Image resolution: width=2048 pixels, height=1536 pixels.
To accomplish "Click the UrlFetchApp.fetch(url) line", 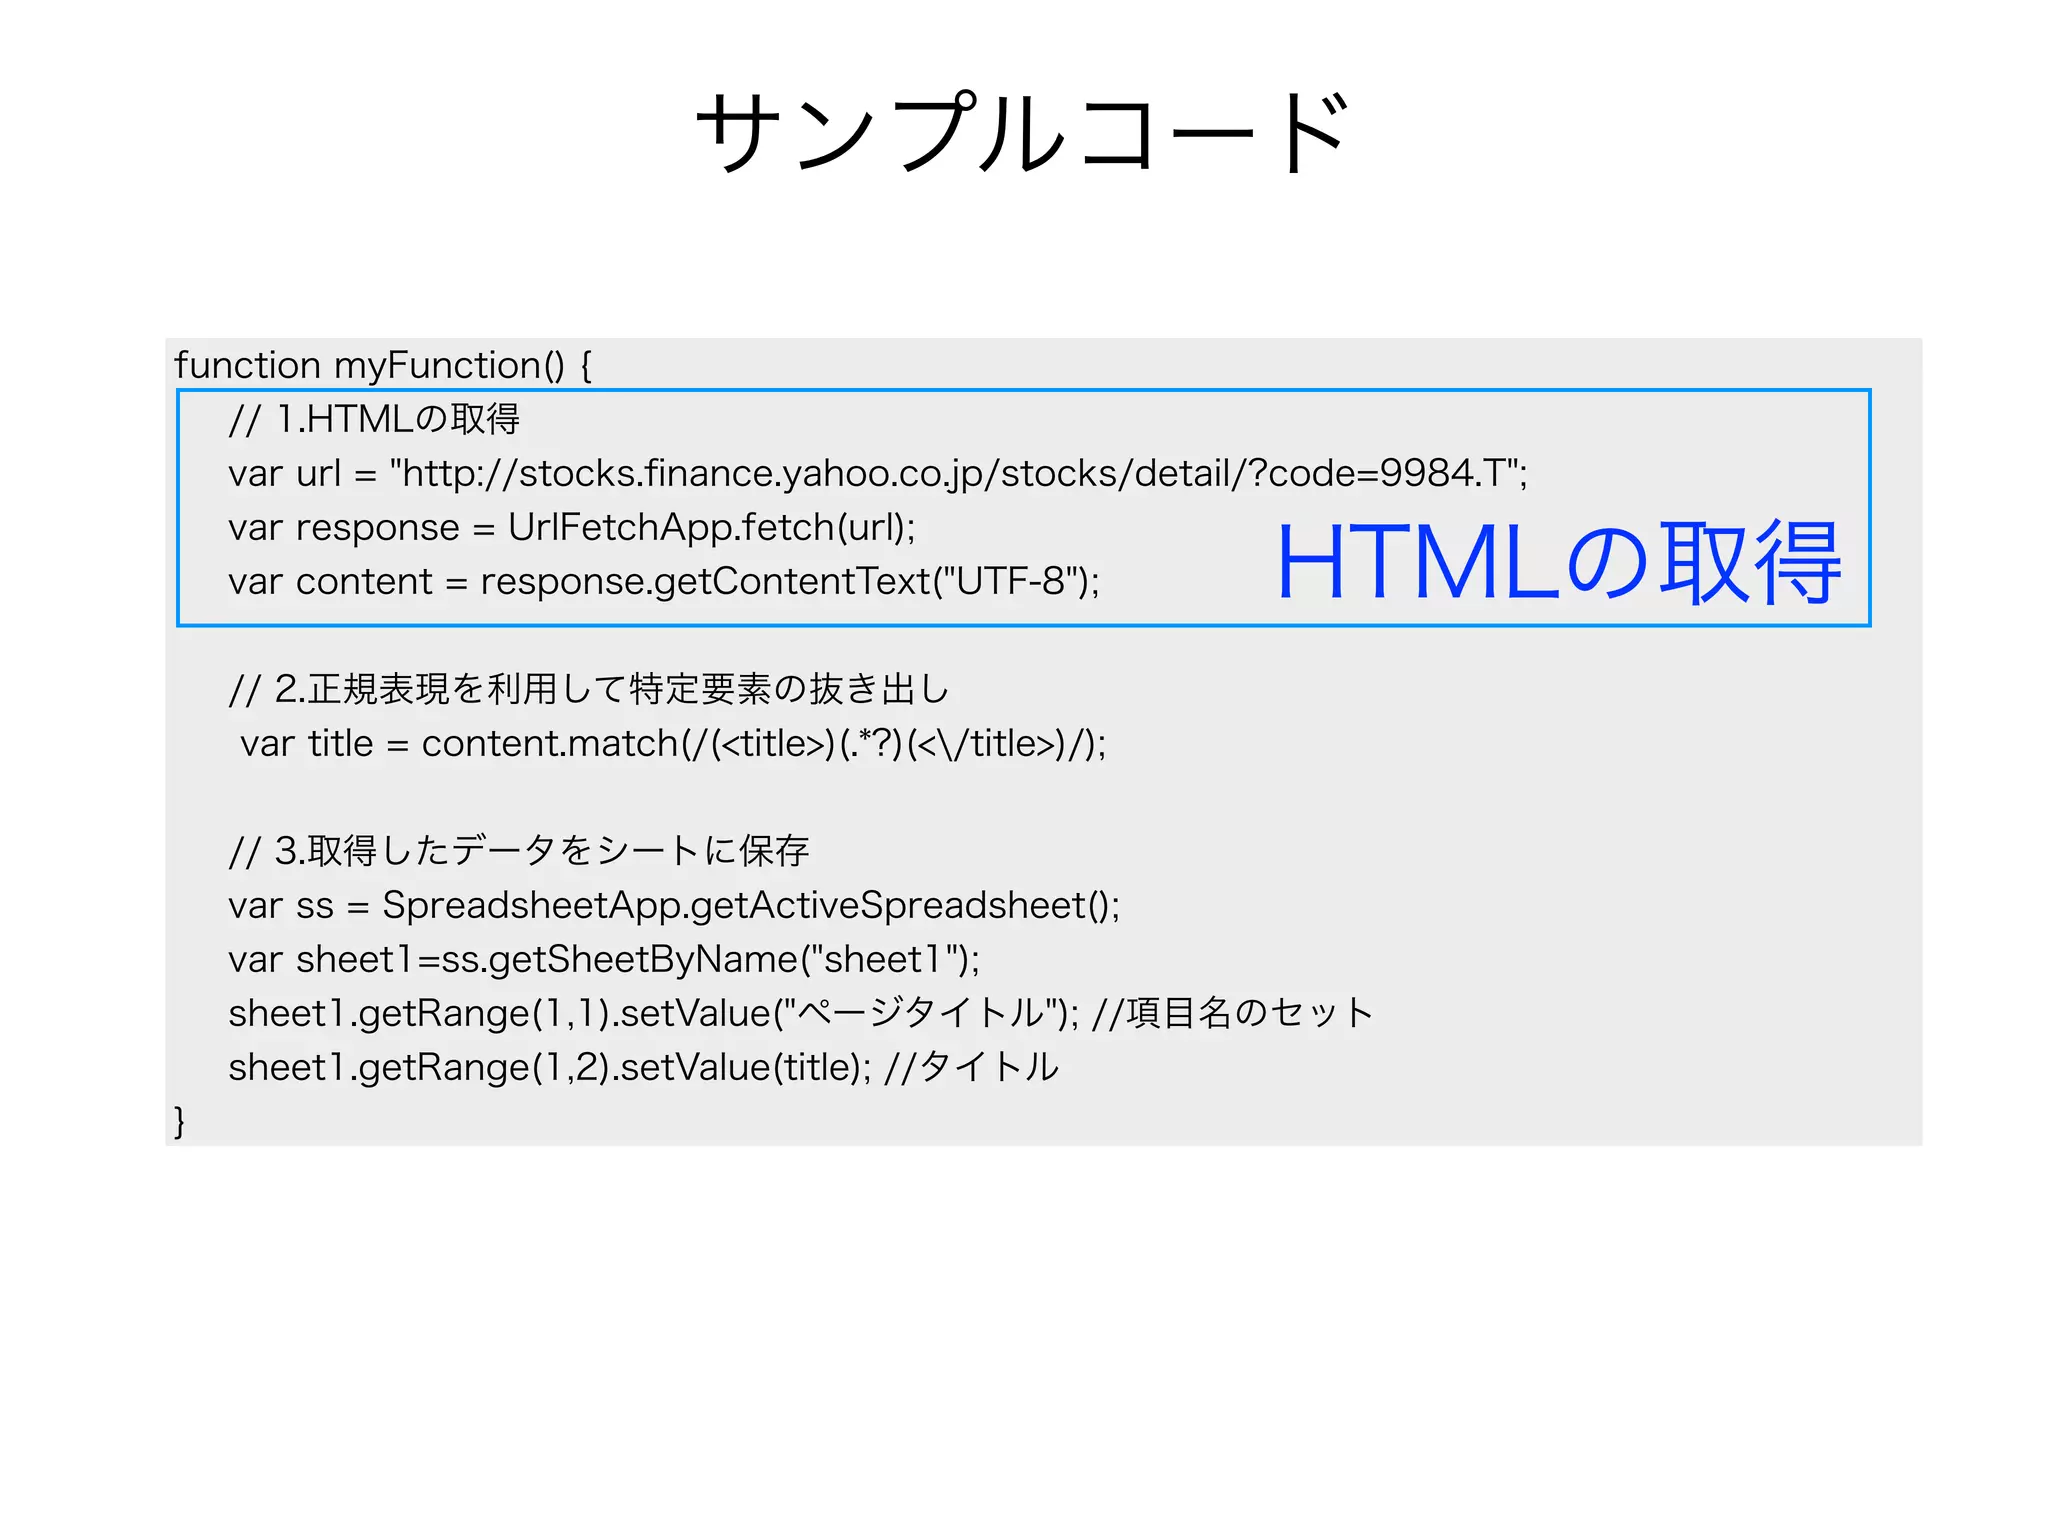I will click(x=571, y=527).
